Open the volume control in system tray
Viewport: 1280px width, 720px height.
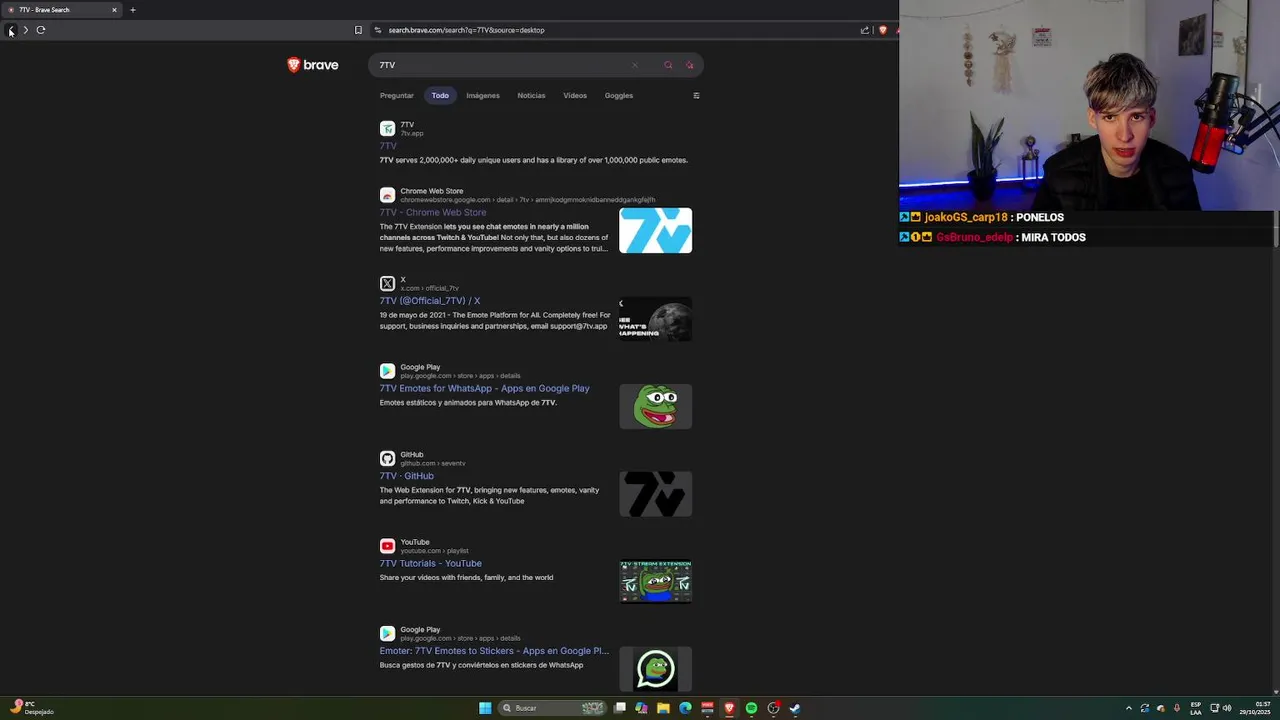click(1227, 708)
